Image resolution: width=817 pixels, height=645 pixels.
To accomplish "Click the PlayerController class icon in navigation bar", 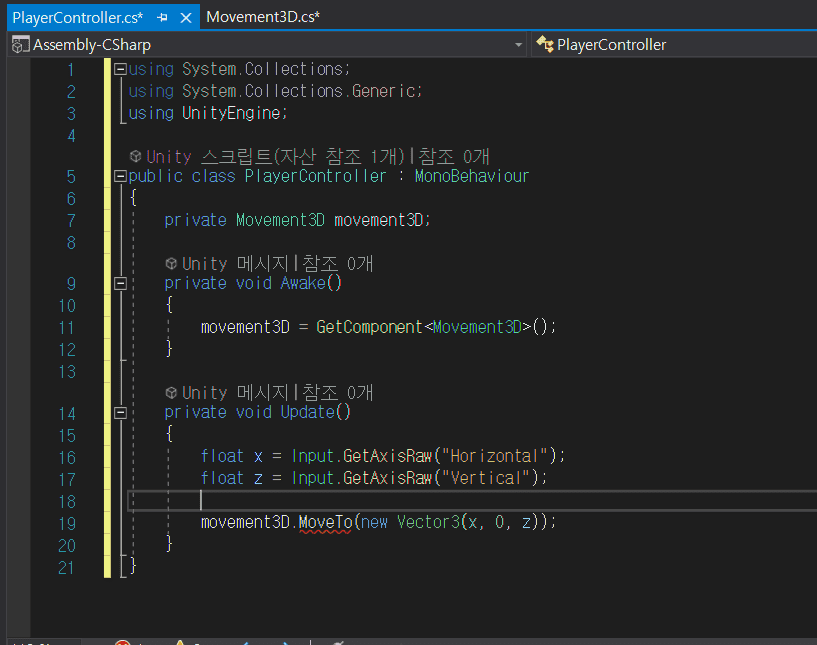I will tap(545, 45).
